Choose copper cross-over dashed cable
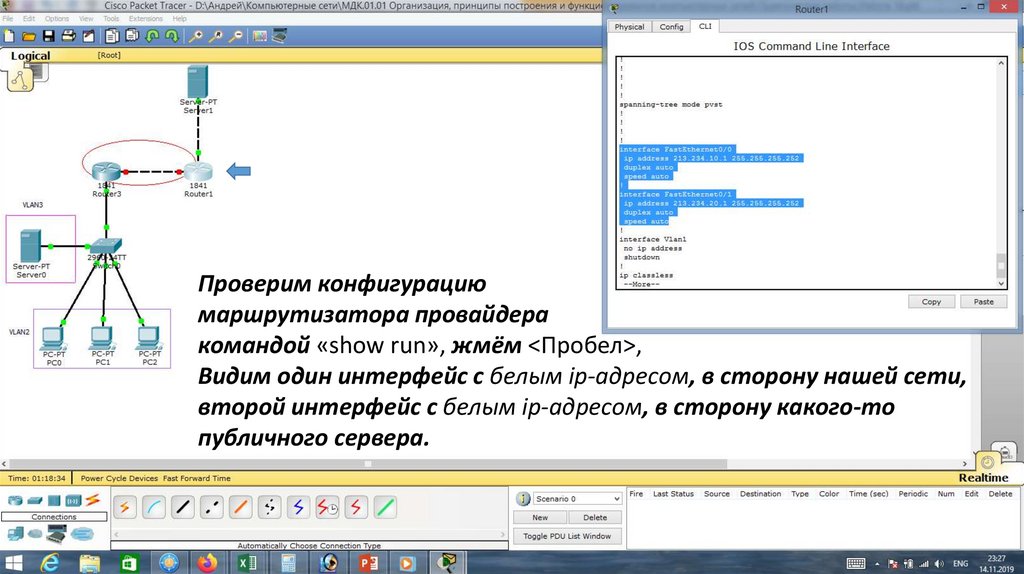The image size is (1024, 574). (212, 507)
